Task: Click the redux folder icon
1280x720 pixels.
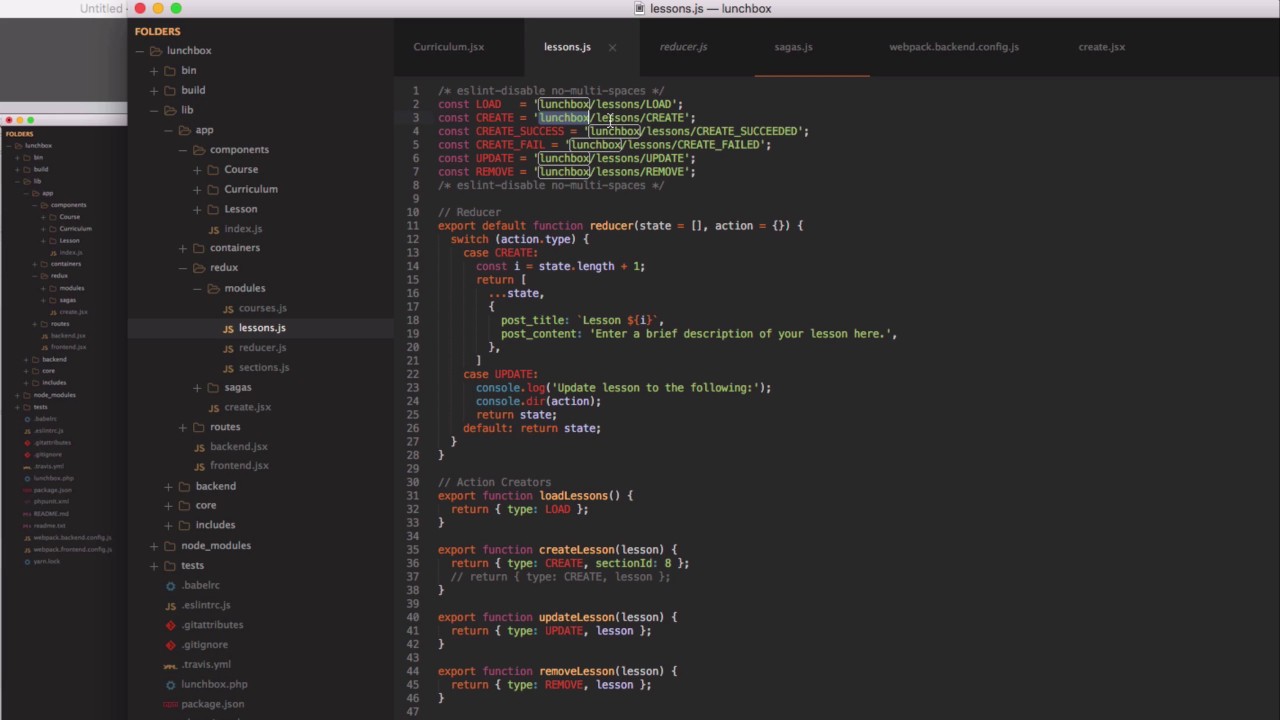Action: tap(199, 268)
